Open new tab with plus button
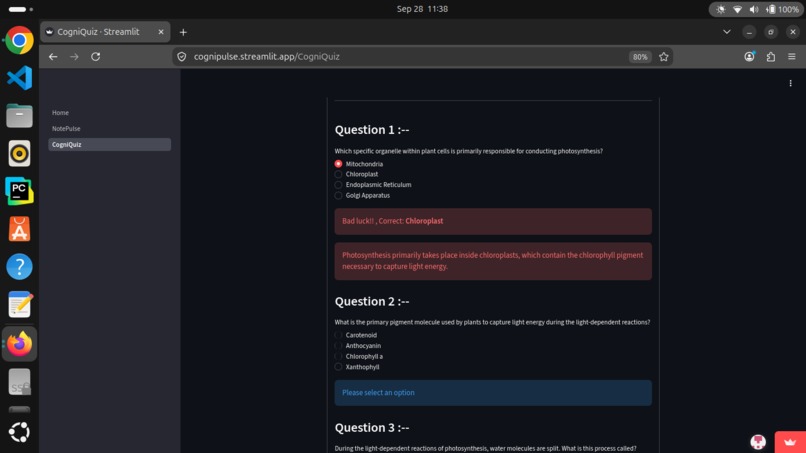The width and height of the screenshot is (806, 453). pos(183,32)
